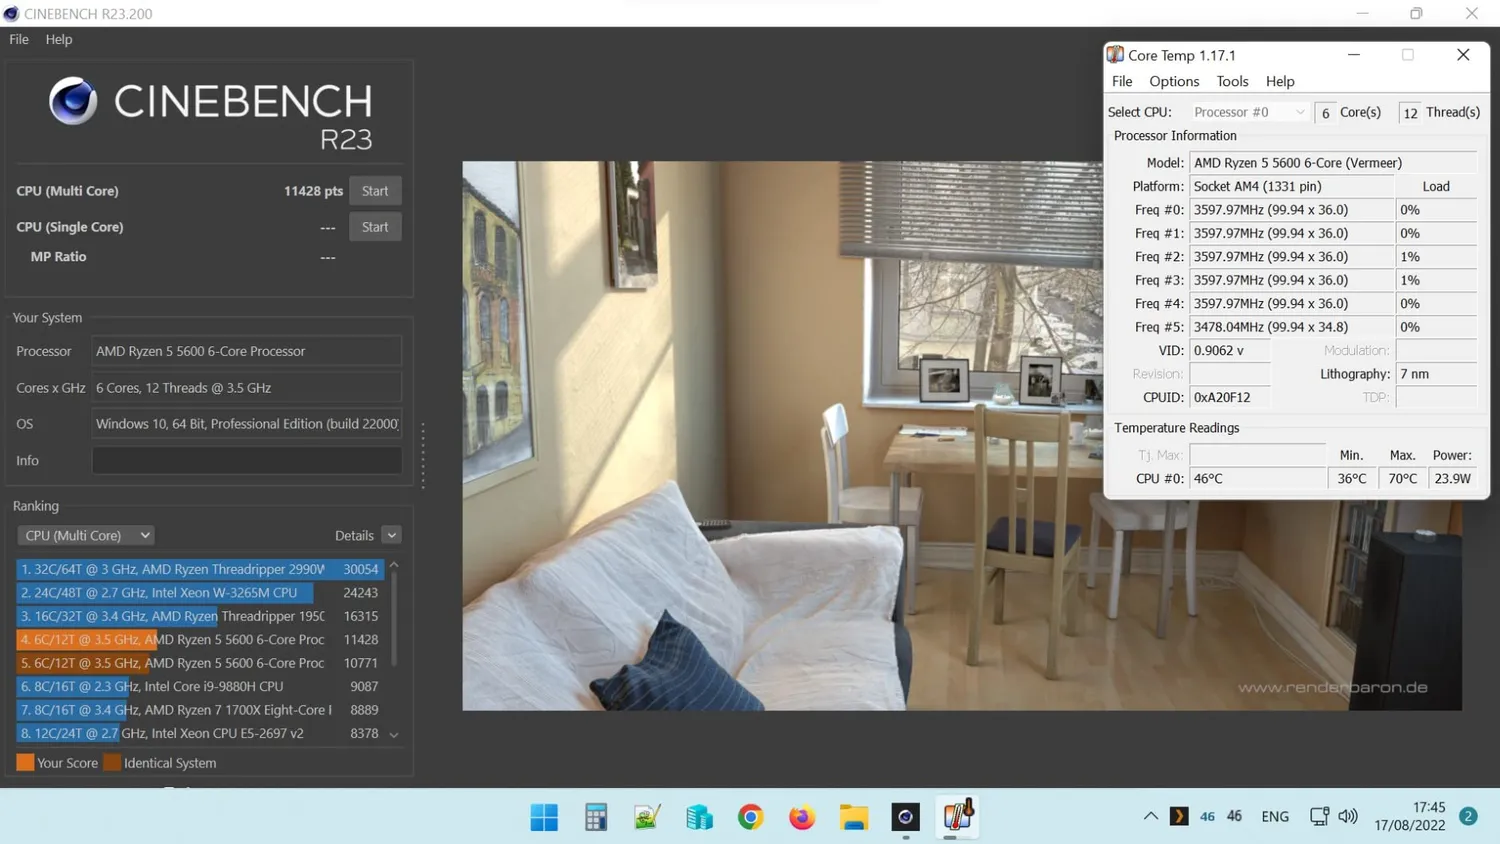Image resolution: width=1500 pixels, height=844 pixels.
Task: Click the Info input field
Action: pyautogui.click(x=247, y=460)
